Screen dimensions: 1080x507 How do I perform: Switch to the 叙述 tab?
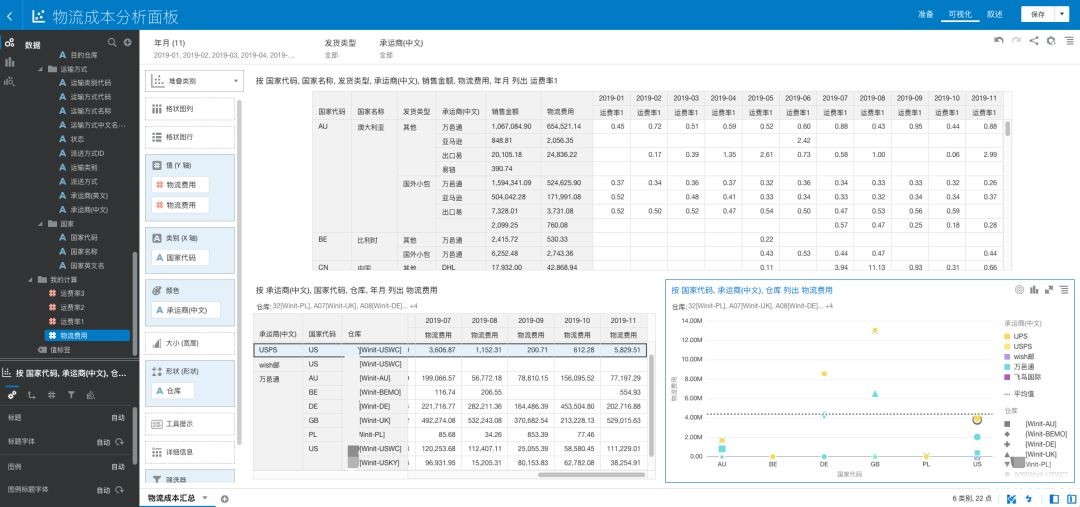coord(994,15)
